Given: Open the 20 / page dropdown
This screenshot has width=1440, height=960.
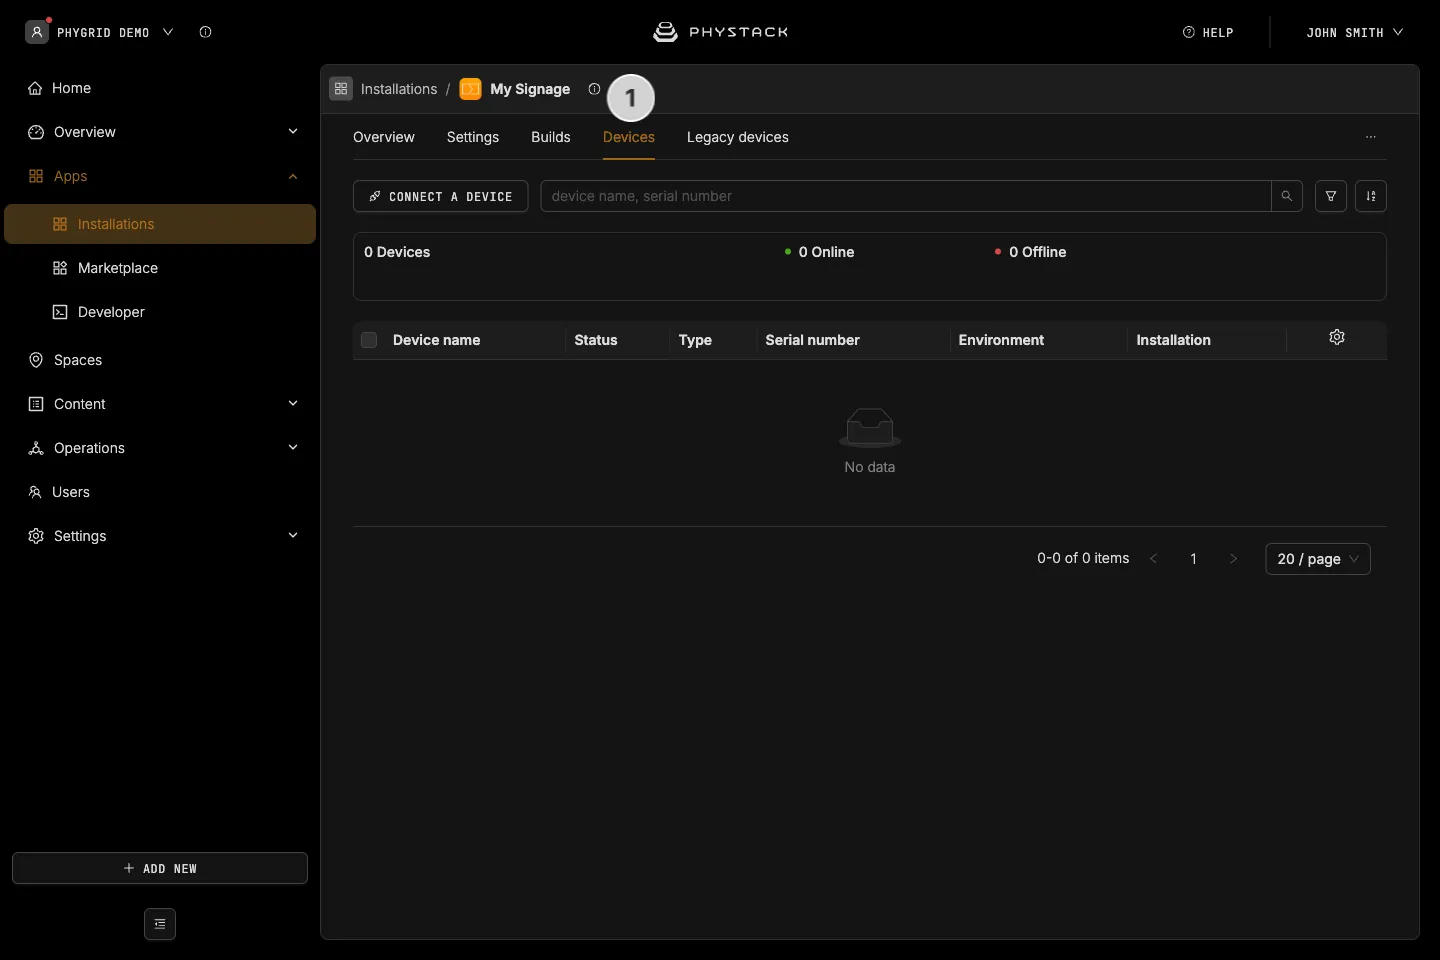Looking at the screenshot, I should pos(1318,559).
